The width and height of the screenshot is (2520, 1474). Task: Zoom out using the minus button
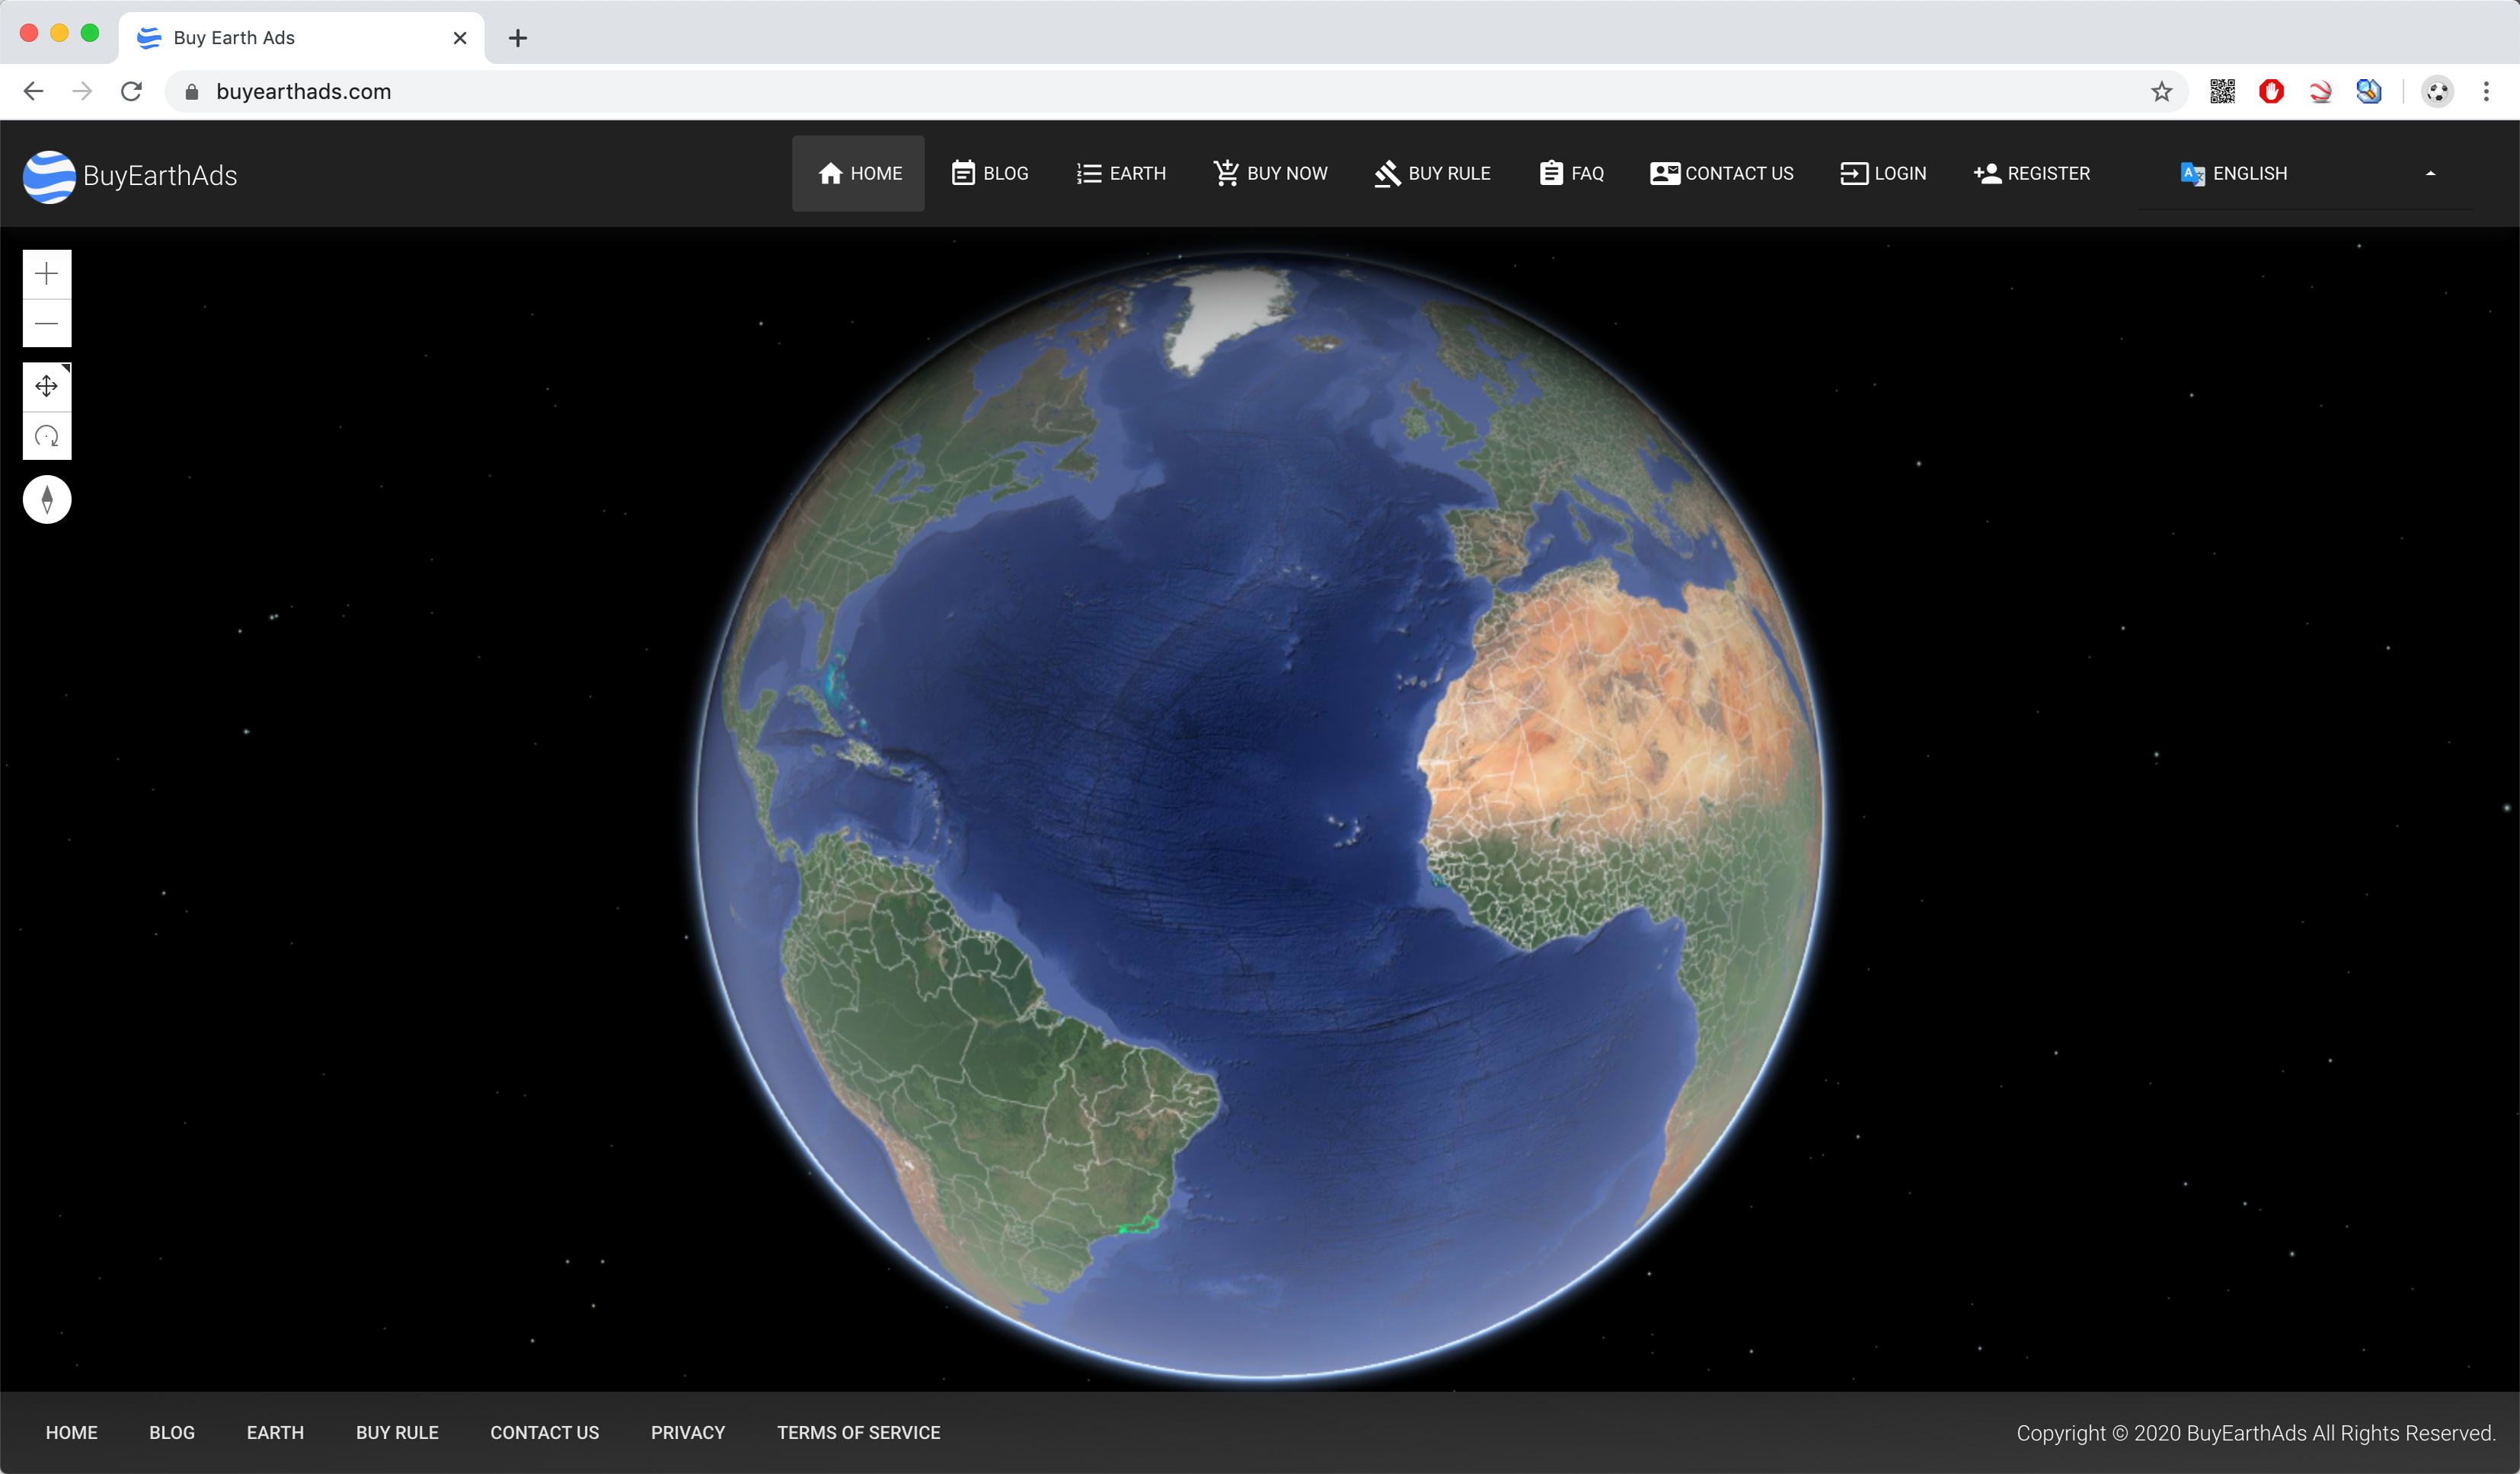pos(47,324)
